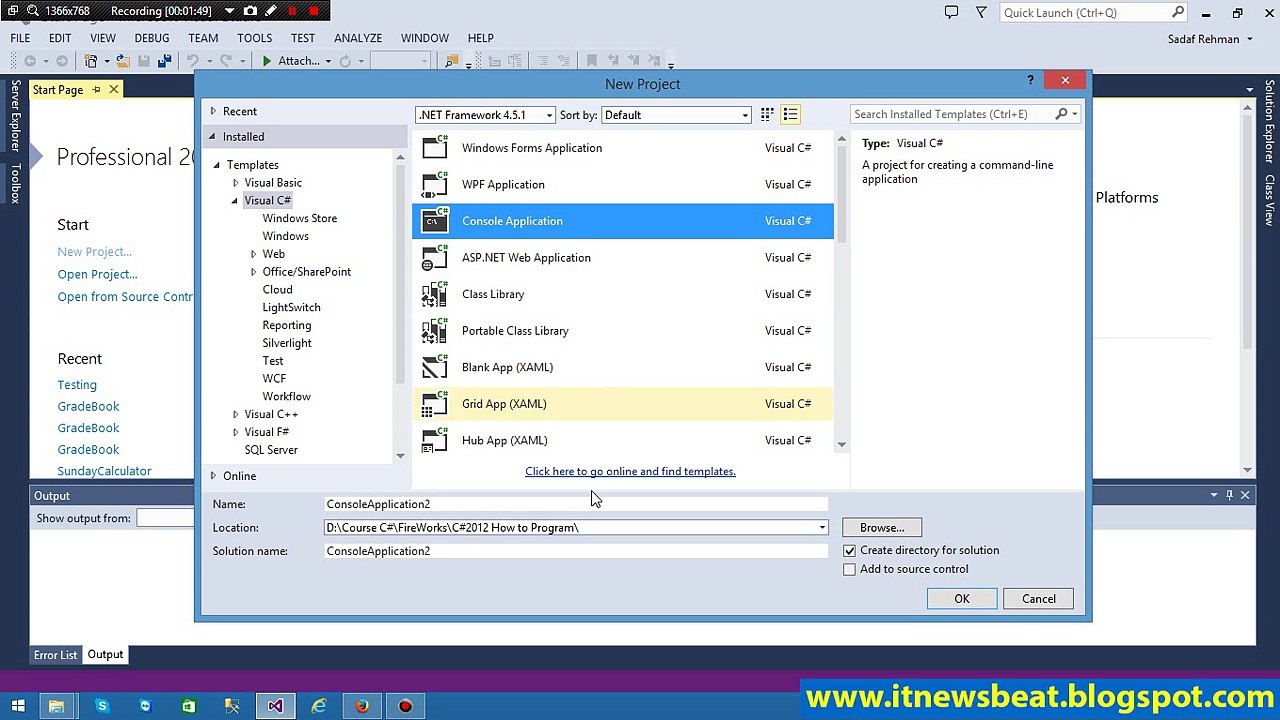Enable Add to source control checkbox
The image size is (1280, 720).
point(849,569)
